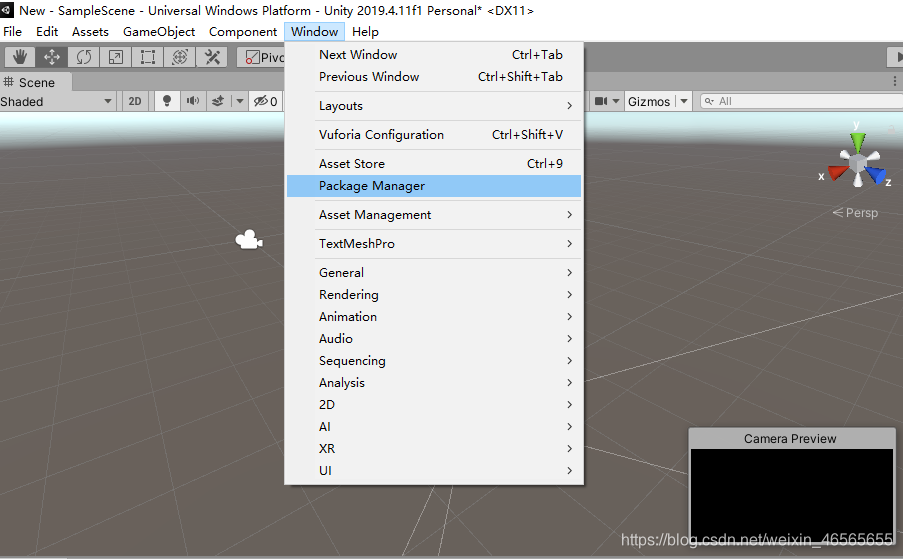The height and width of the screenshot is (559, 903).
Task: Open the GameObject menu
Action: click(x=159, y=32)
